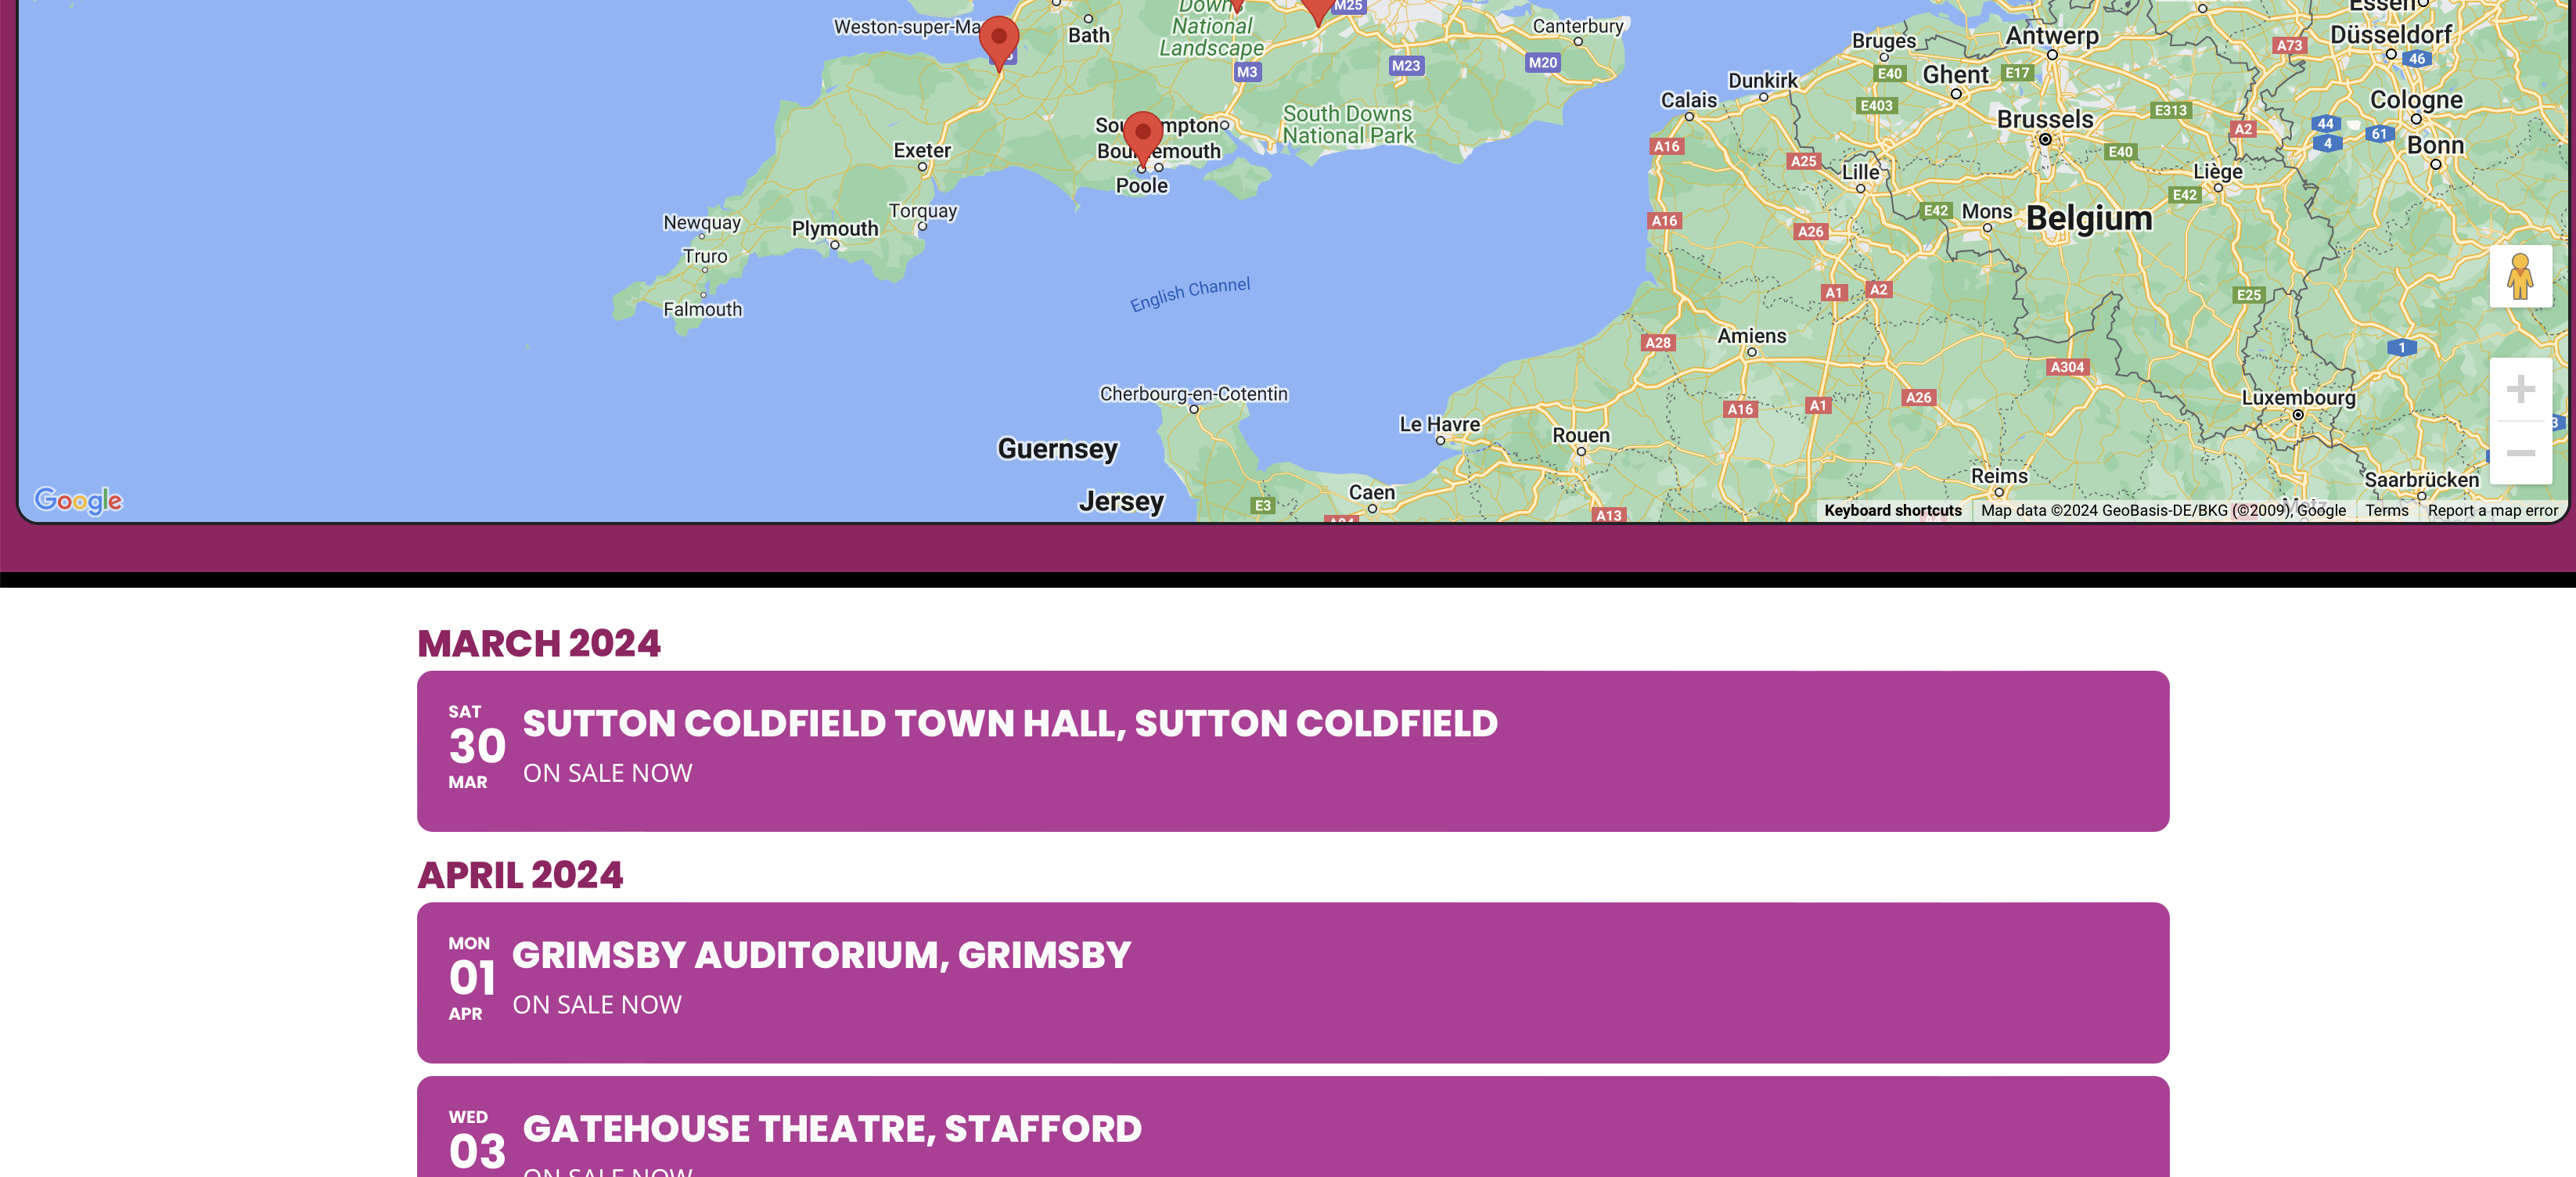Click Report a map error link
Viewport: 2576px width, 1177px height.
pyautogui.click(x=2492, y=510)
